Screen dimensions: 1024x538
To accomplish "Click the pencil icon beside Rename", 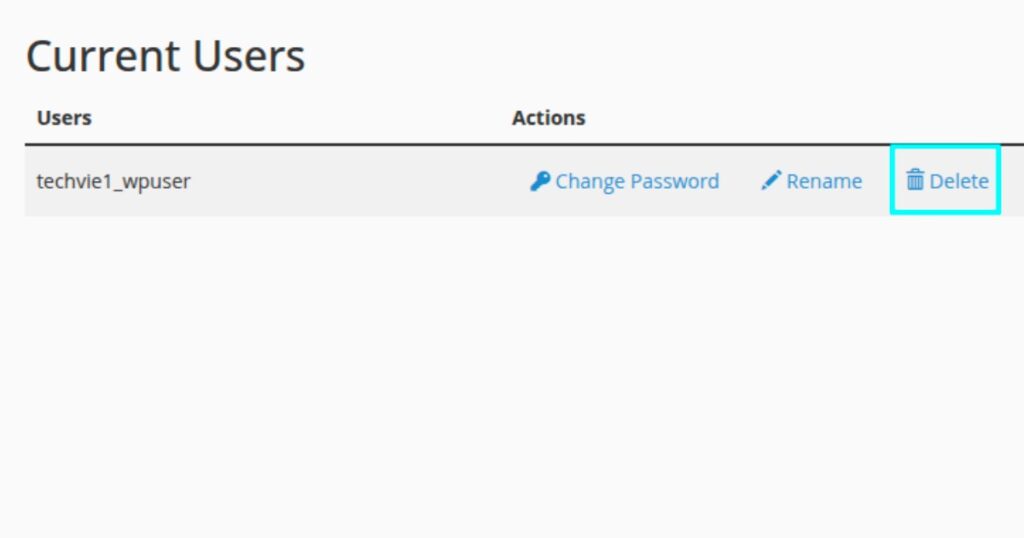I will 771,181.
